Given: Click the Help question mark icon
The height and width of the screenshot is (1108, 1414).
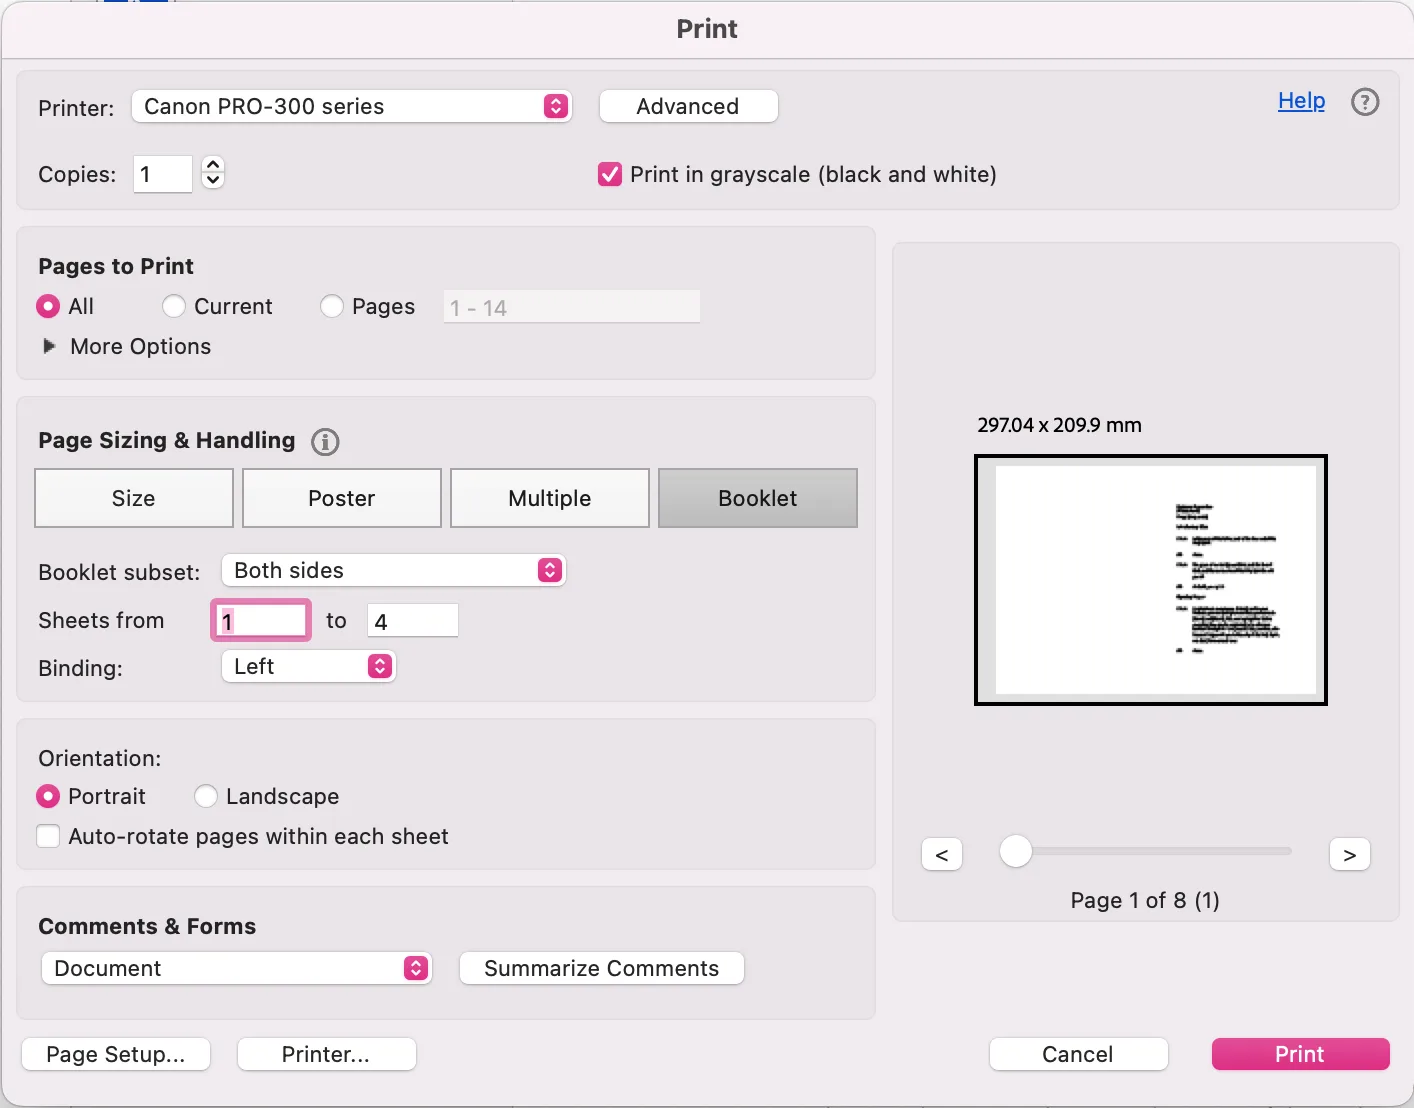Looking at the screenshot, I should point(1365,101).
